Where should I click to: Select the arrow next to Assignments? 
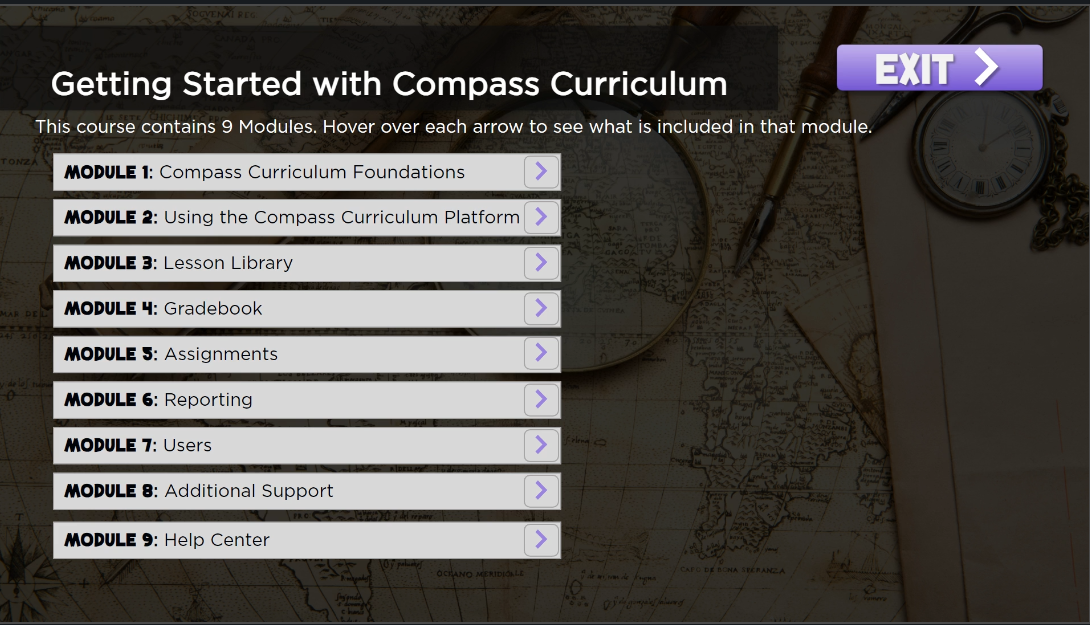pos(541,354)
